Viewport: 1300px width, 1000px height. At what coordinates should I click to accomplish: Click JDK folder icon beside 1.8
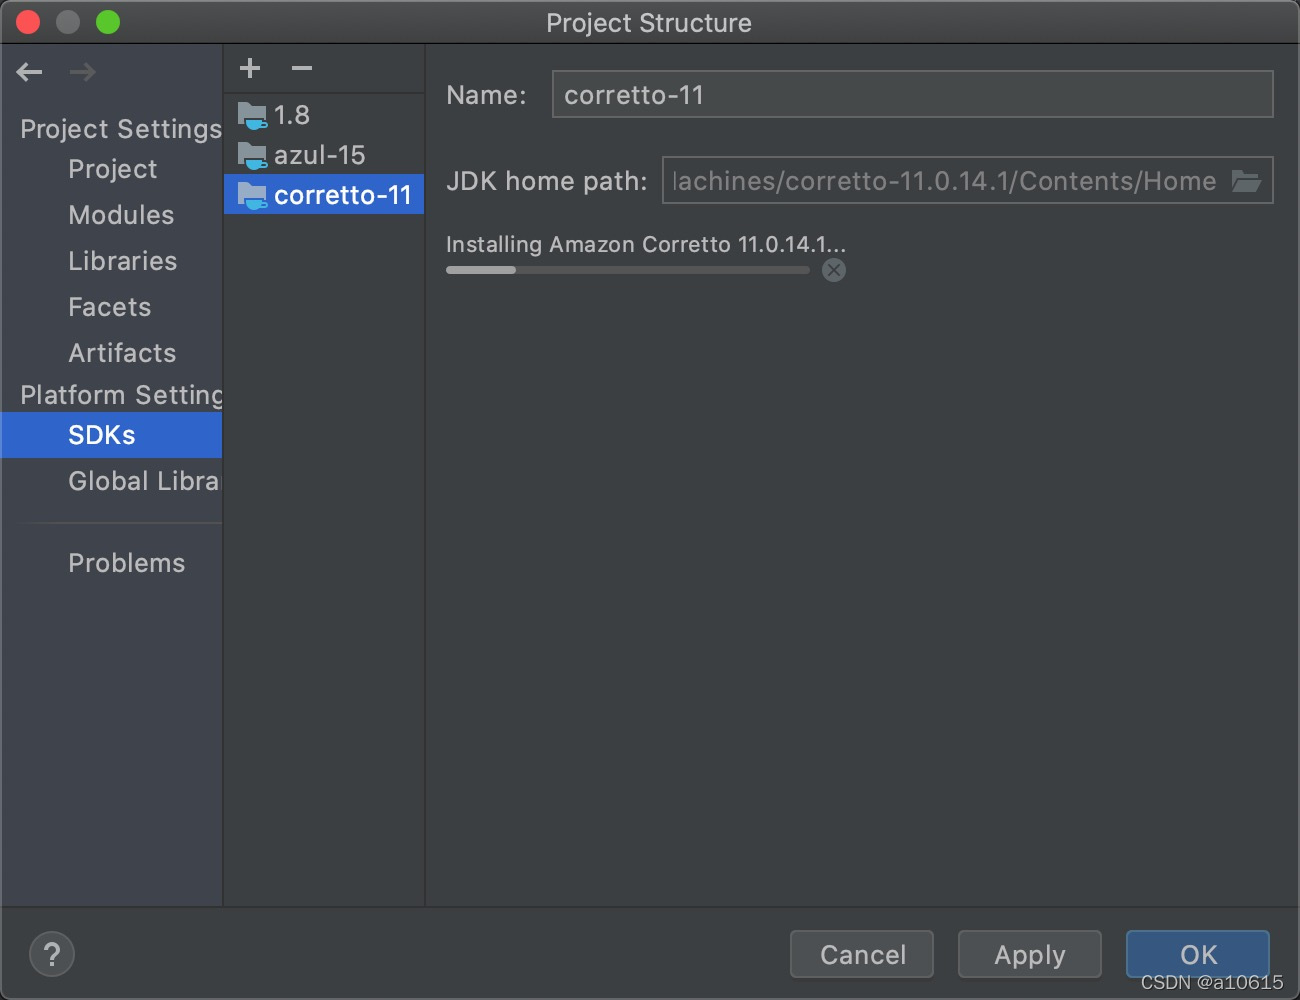click(x=252, y=116)
